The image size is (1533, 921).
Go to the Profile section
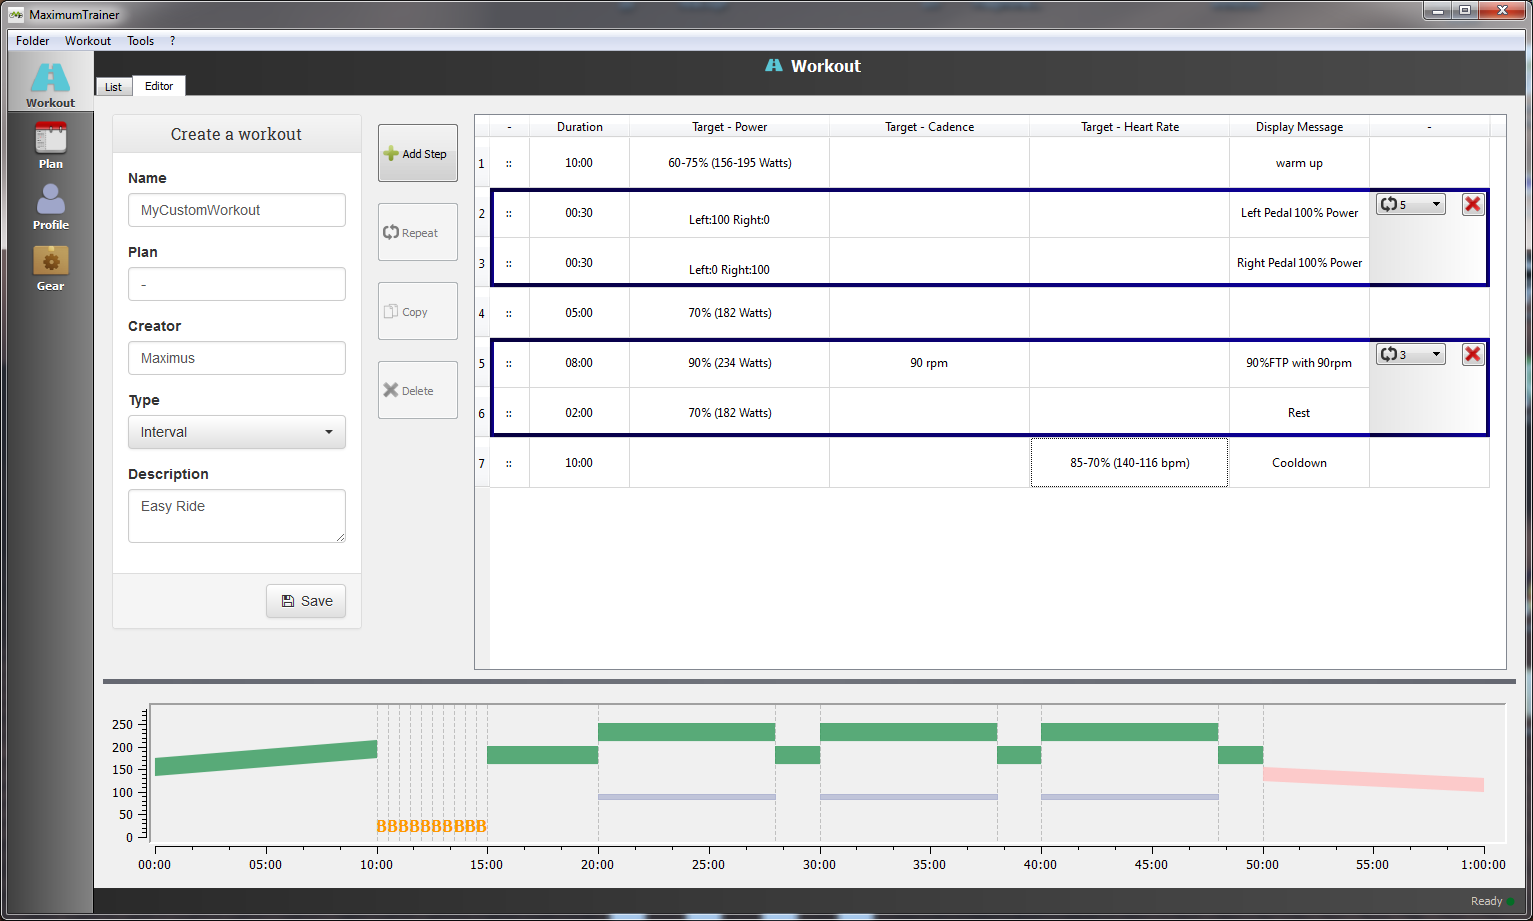50,206
